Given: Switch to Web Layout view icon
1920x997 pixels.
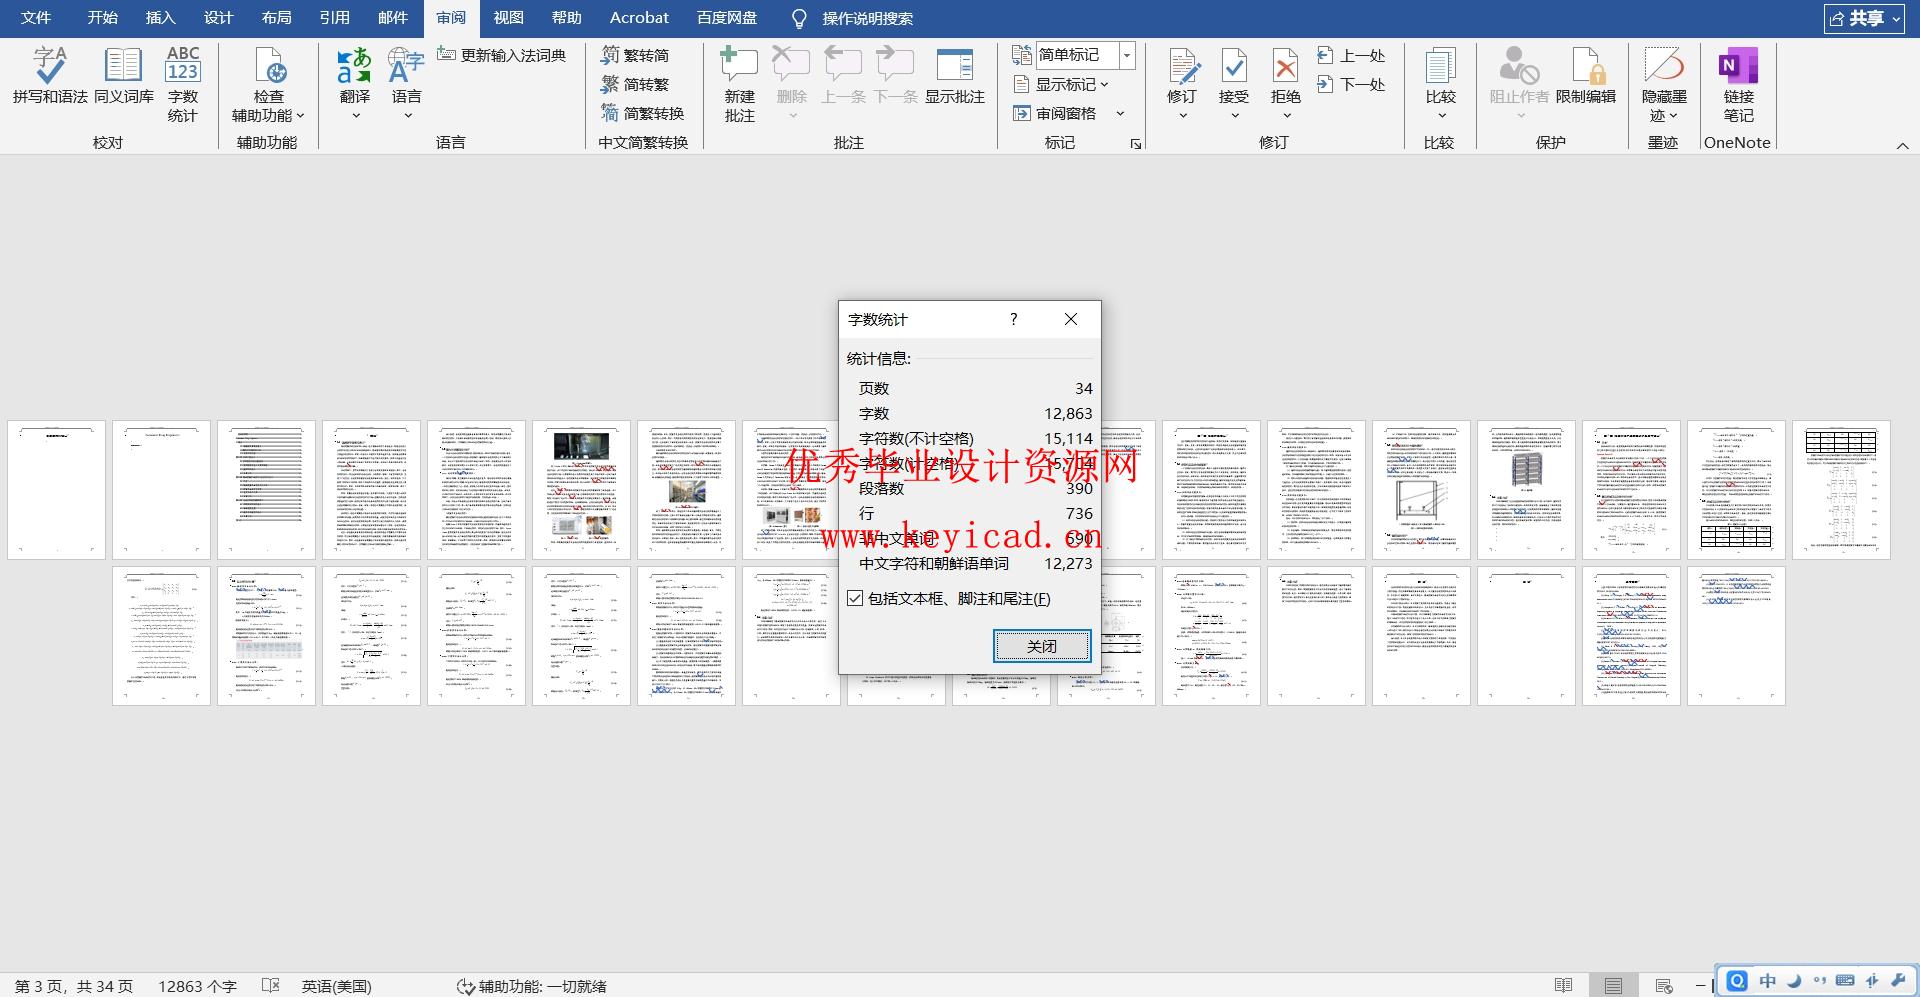Looking at the screenshot, I should point(1664,985).
